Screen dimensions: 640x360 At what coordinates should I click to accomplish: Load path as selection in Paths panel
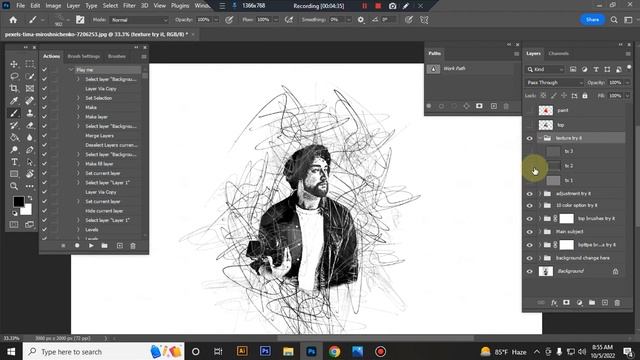coord(454,106)
